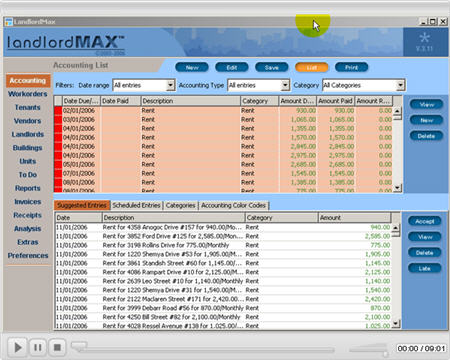Open the Buildings section
Viewport: 450px width, 360px height.
28,148
